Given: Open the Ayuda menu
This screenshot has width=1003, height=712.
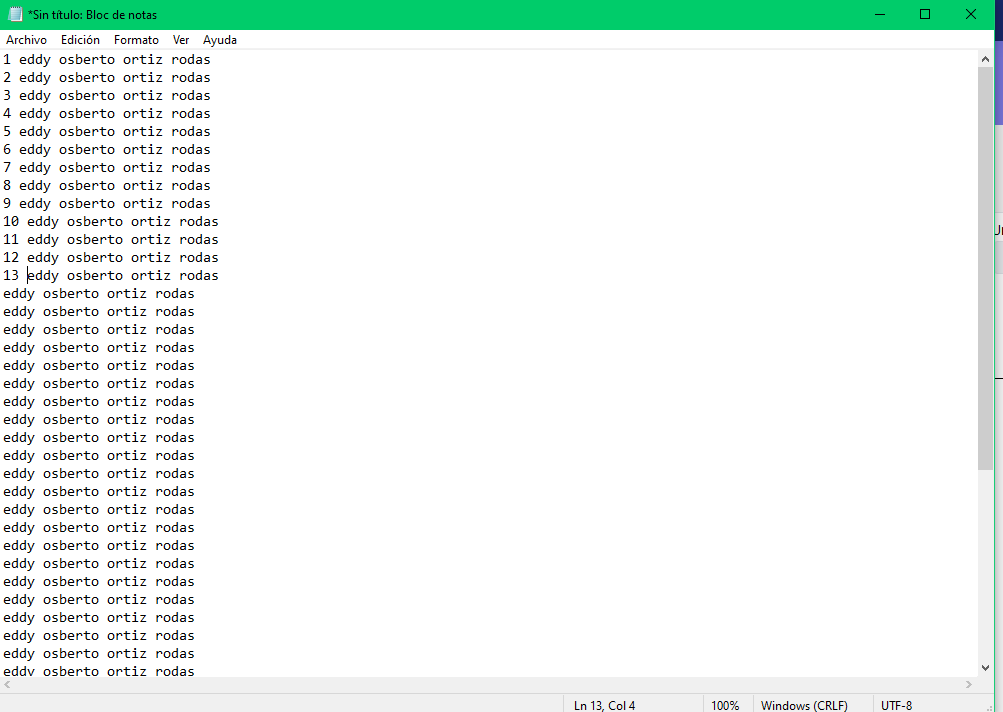Looking at the screenshot, I should coord(220,40).
